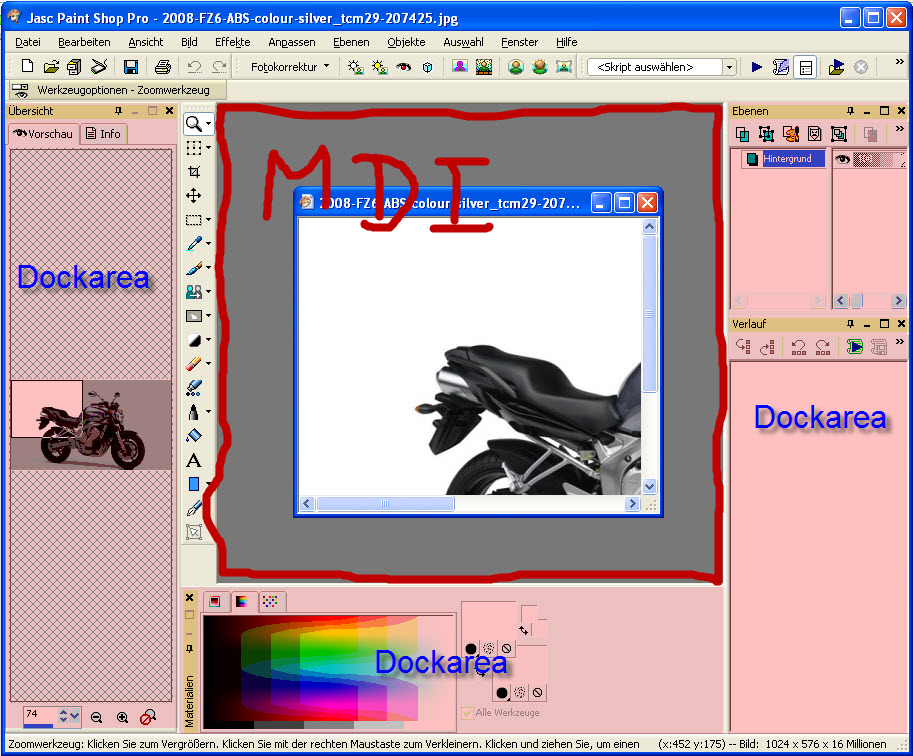The height and width of the screenshot is (756, 913).
Task: Select the Zoom tool magnifier
Action: tap(193, 123)
